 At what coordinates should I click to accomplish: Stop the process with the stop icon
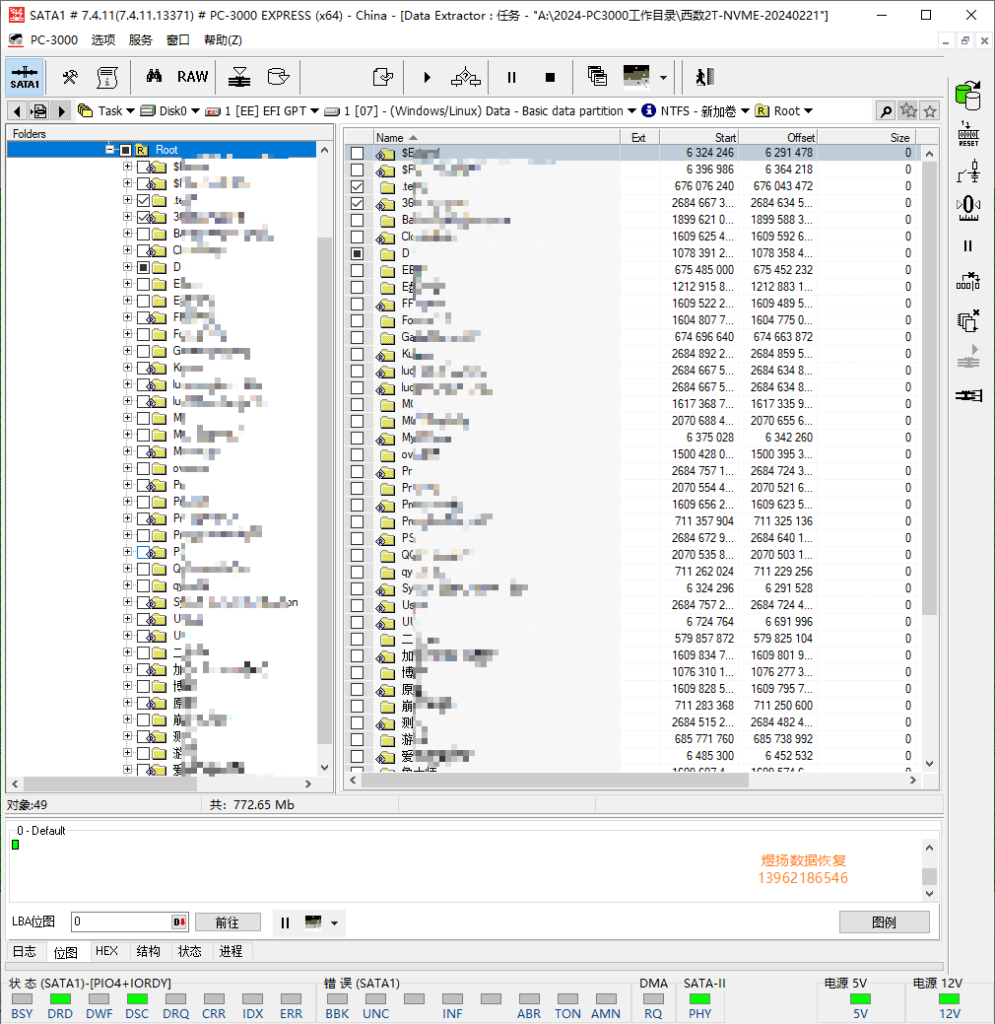pyautogui.click(x=550, y=78)
